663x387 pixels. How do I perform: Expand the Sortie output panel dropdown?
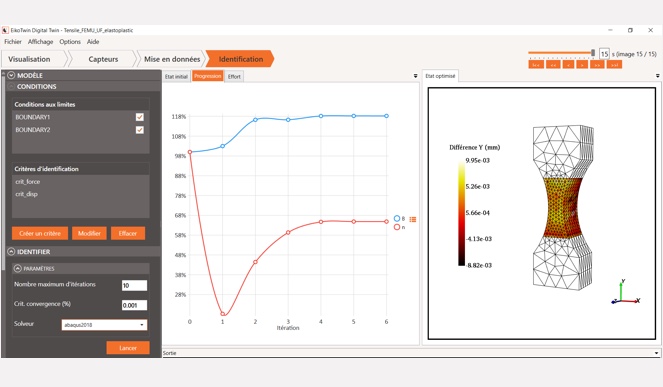point(656,353)
